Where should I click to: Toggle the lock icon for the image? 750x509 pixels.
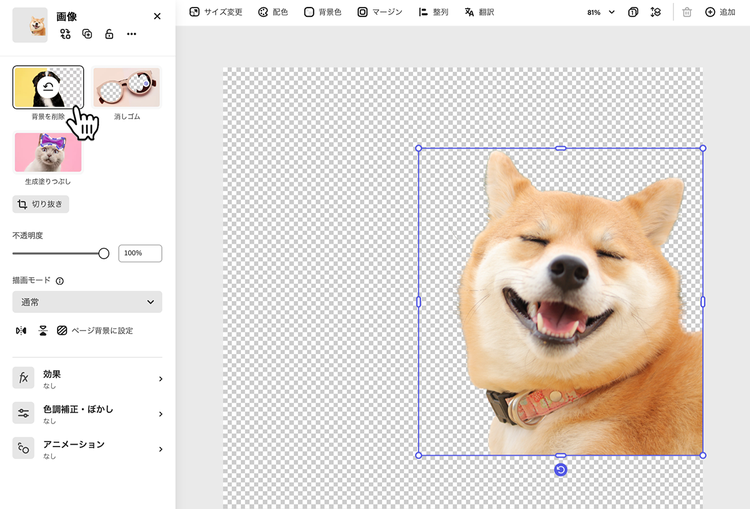(108, 34)
